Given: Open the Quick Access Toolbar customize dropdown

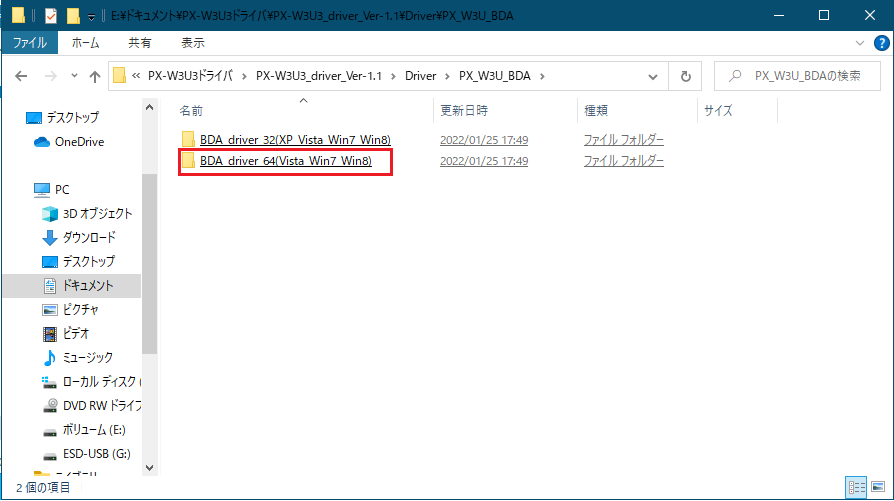Looking at the screenshot, I should [92, 16].
